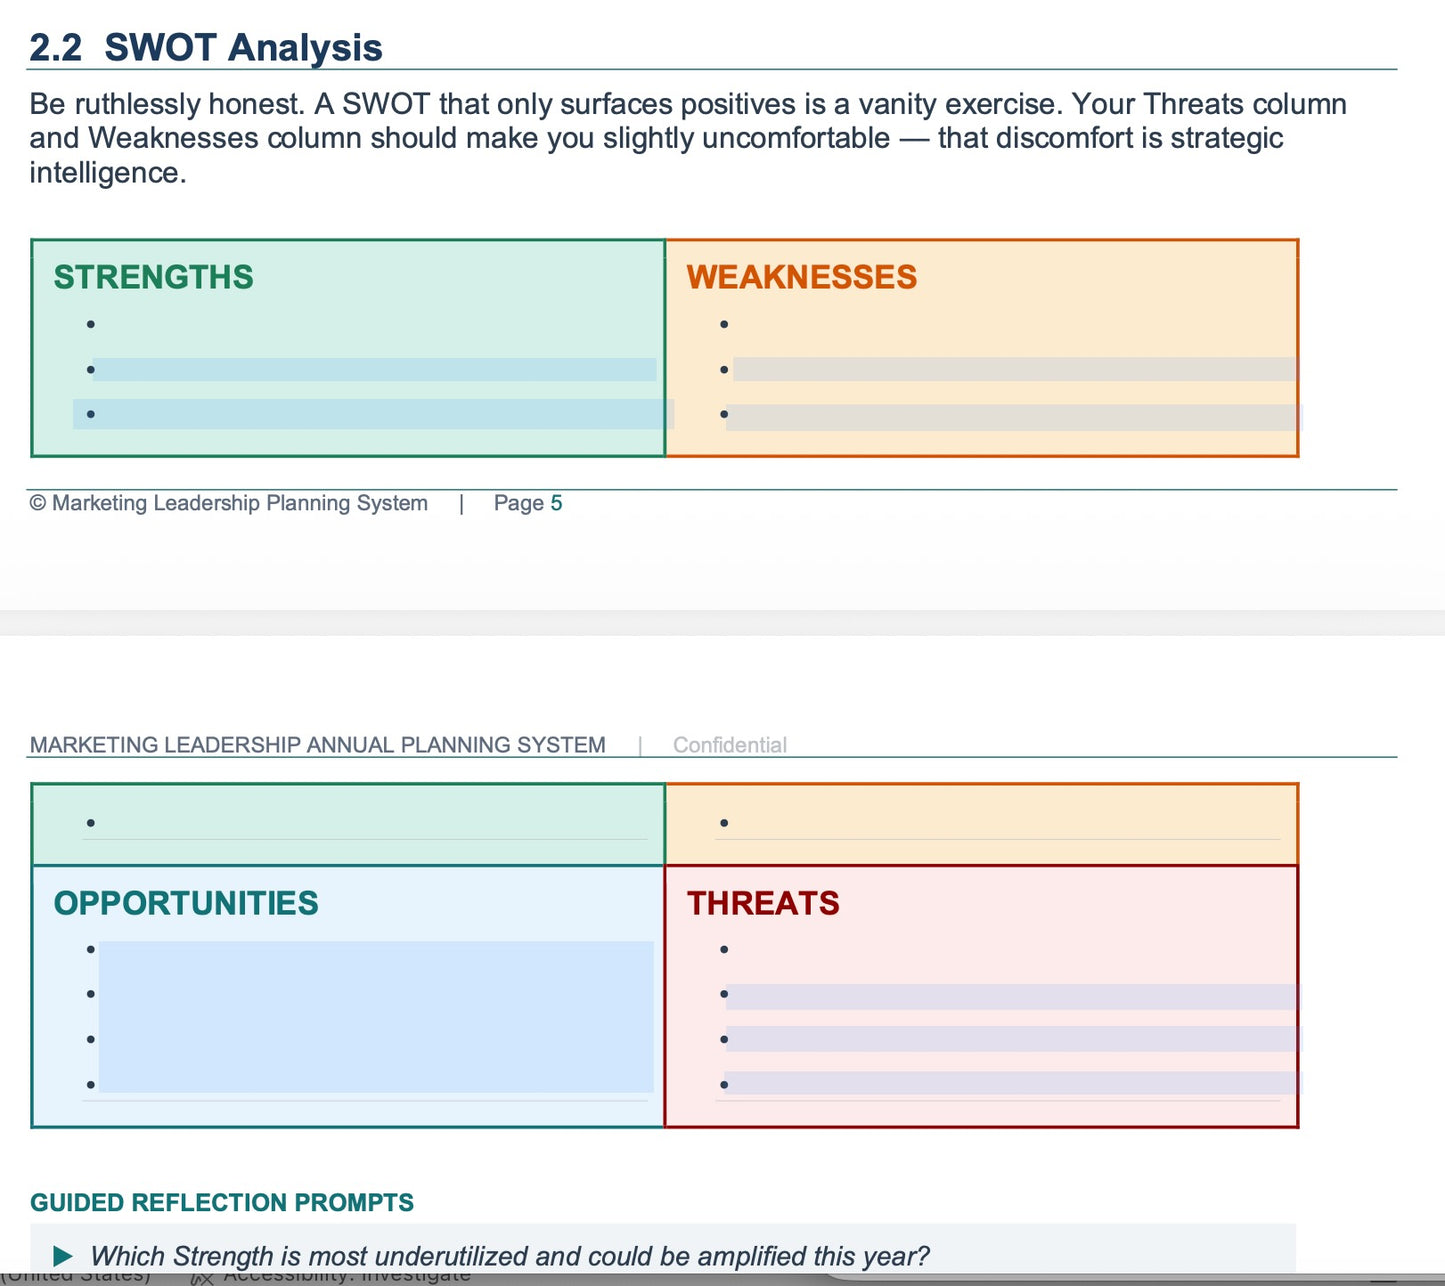Click the THREATS heading in the red box

point(763,903)
